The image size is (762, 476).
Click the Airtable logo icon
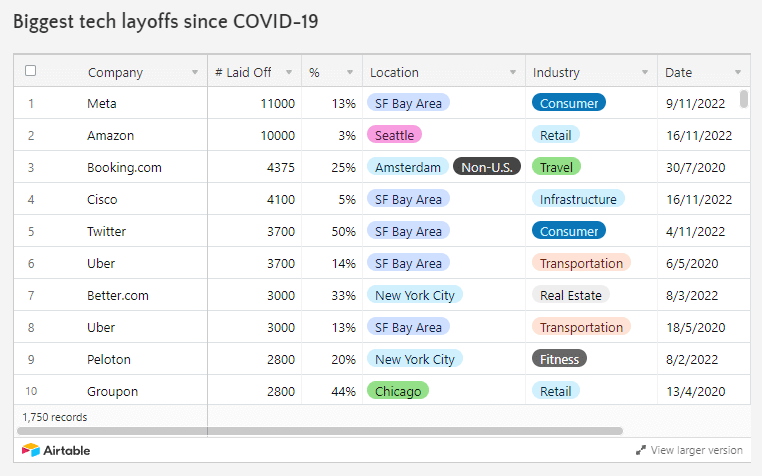[x=31, y=450]
